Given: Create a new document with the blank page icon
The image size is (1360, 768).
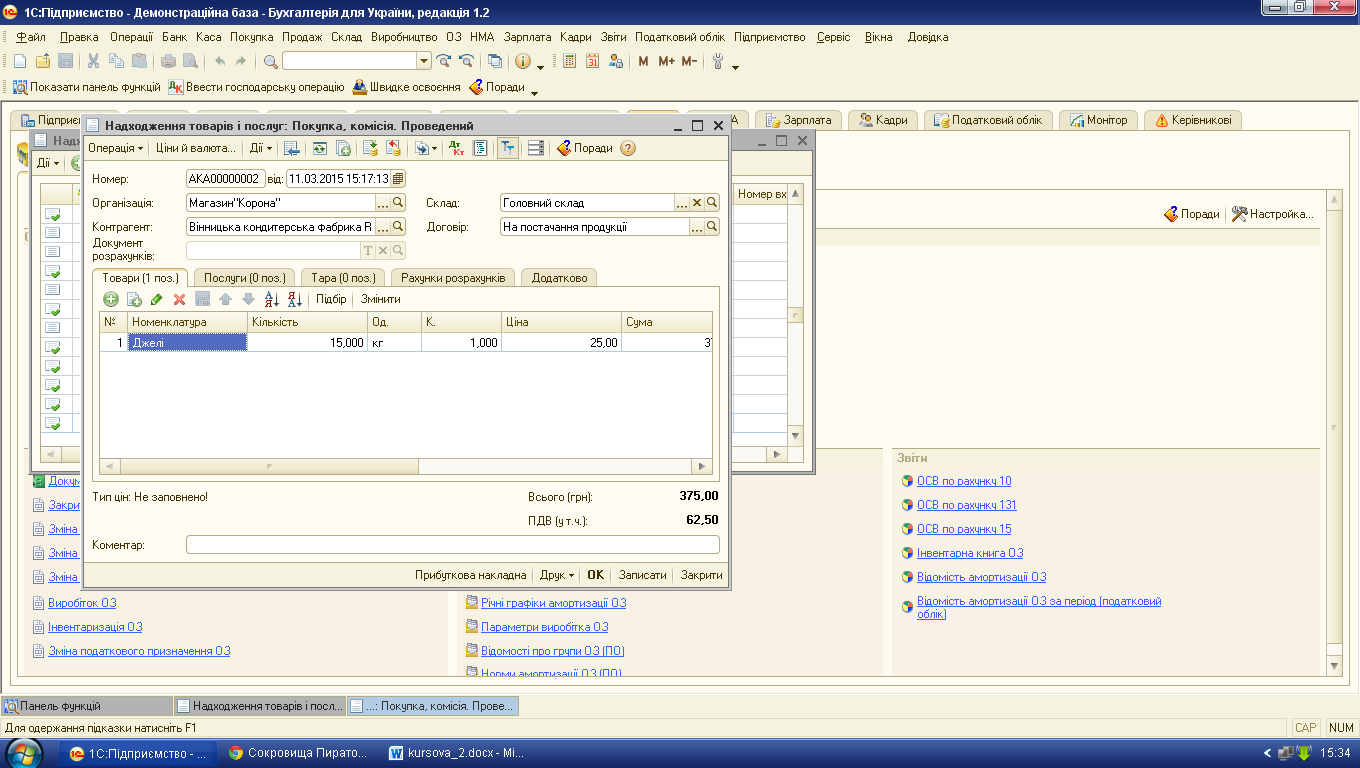Looking at the screenshot, I should pyautogui.click(x=19, y=61).
